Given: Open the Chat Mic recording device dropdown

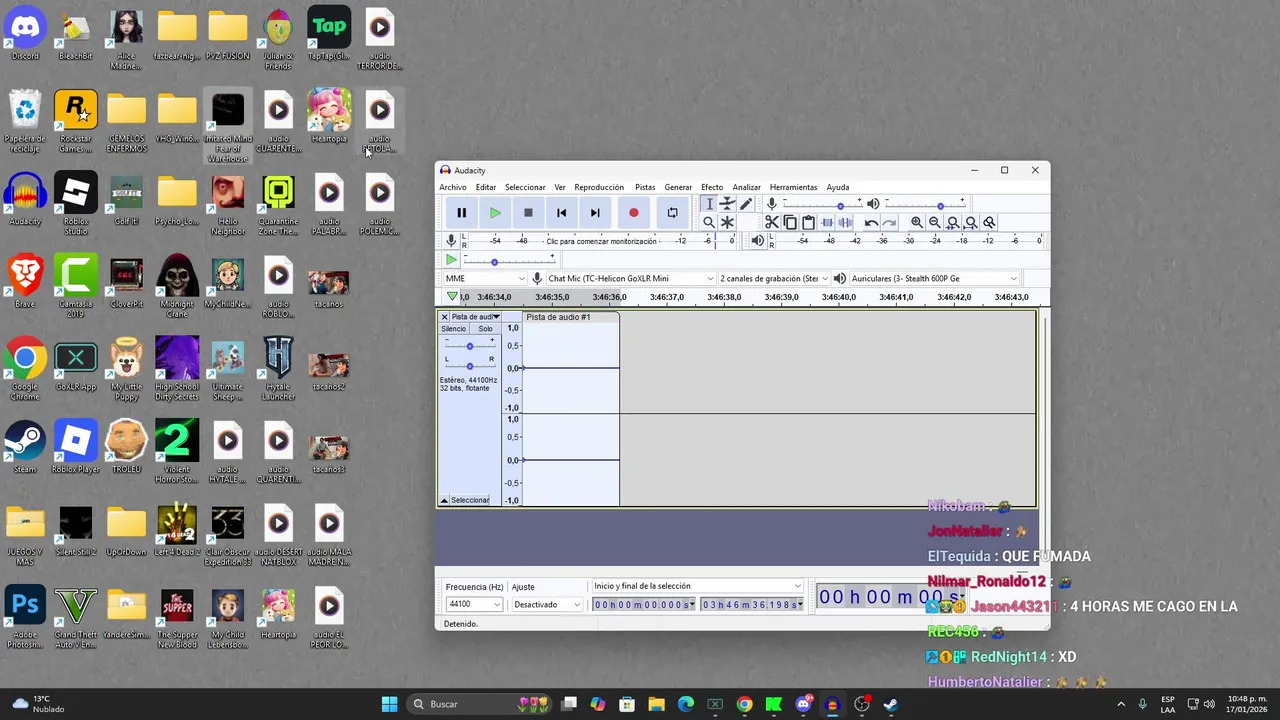Looking at the screenshot, I should coord(630,278).
